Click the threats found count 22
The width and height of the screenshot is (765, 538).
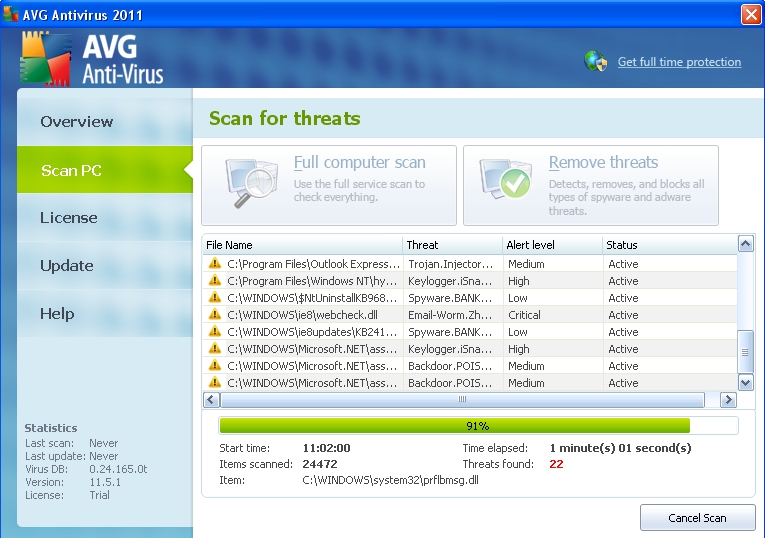[x=556, y=464]
